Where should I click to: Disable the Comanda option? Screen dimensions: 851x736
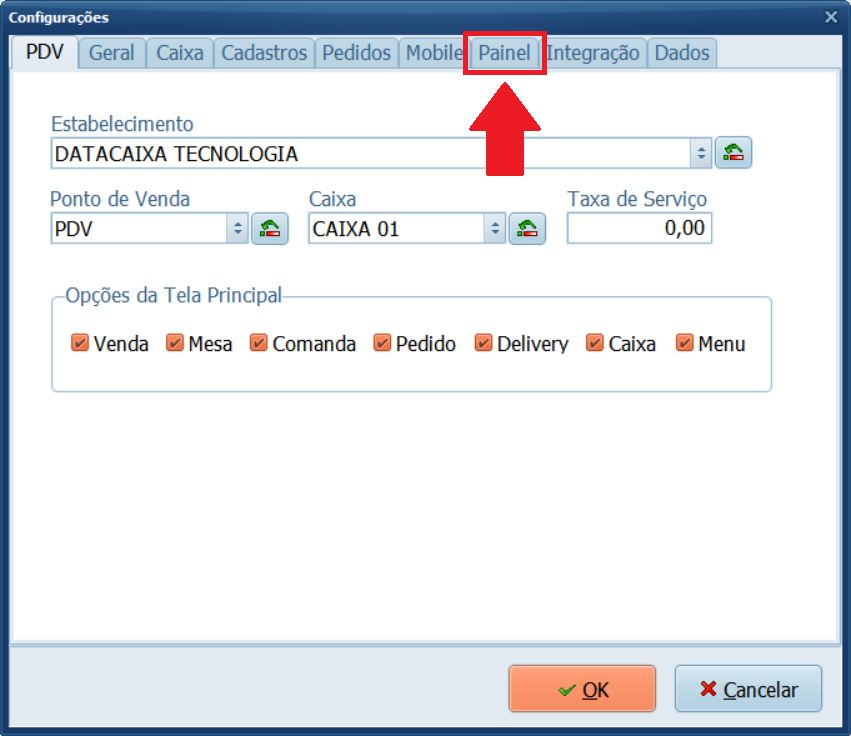coord(259,343)
